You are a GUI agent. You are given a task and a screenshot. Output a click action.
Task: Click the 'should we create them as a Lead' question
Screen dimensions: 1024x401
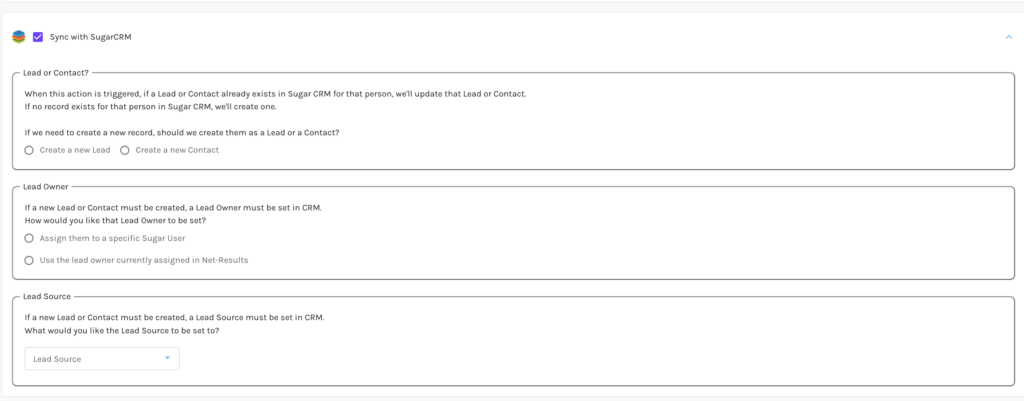182,133
